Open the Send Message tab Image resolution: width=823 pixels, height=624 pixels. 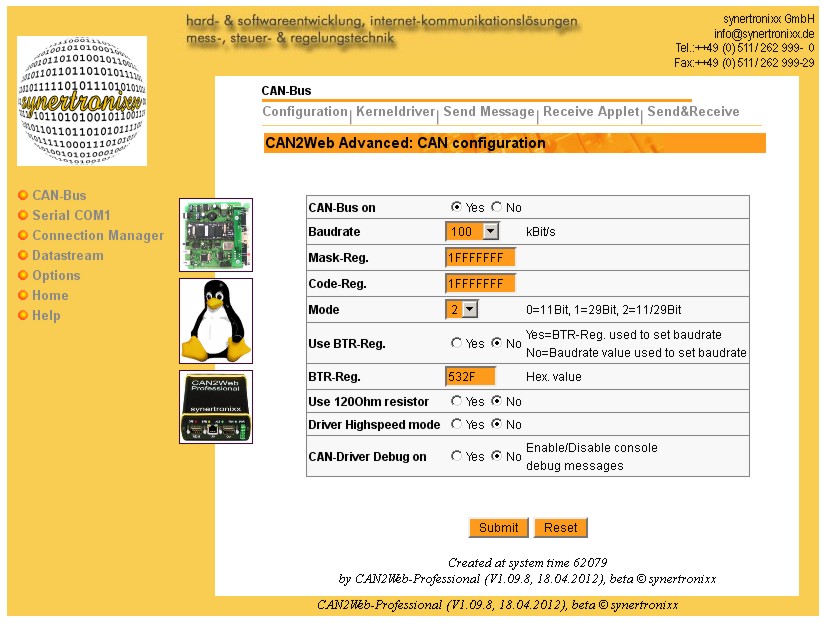click(x=489, y=112)
